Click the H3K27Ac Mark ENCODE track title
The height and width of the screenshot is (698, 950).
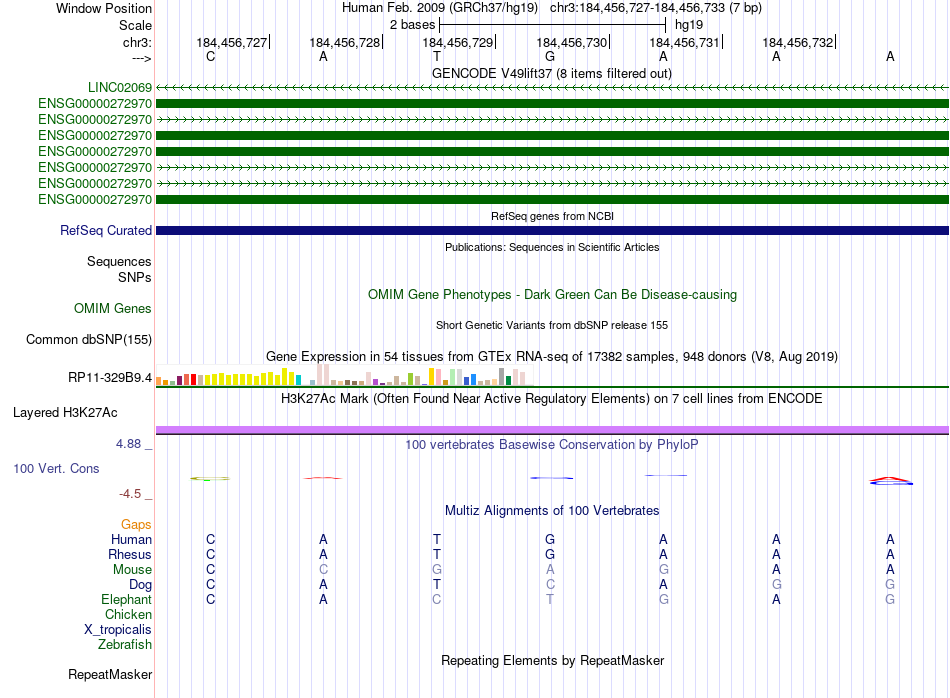click(x=552, y=399)
